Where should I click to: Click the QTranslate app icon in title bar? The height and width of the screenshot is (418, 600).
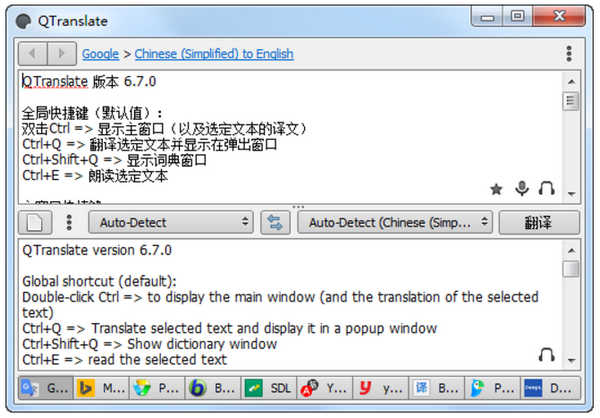pos(23,21)
